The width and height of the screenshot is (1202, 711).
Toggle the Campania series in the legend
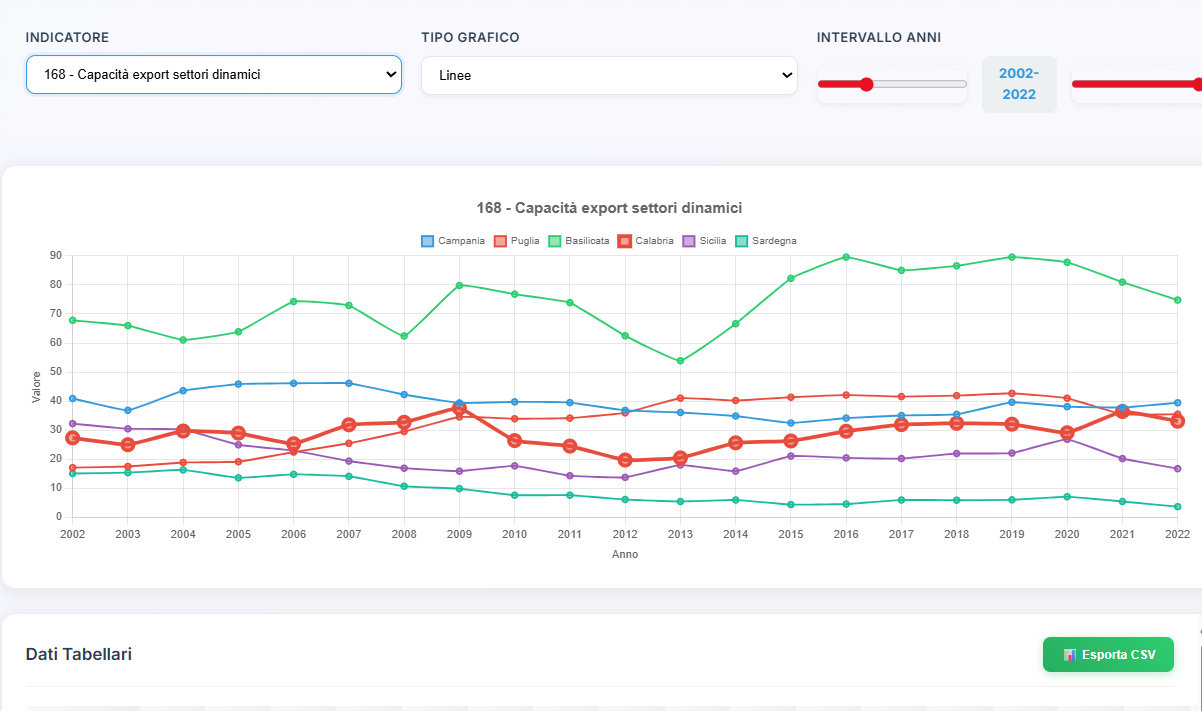tap(454, 241)
